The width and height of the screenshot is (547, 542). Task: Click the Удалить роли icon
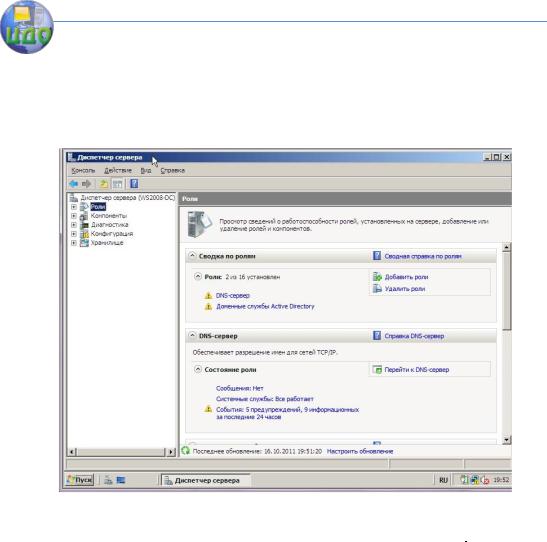377,288
